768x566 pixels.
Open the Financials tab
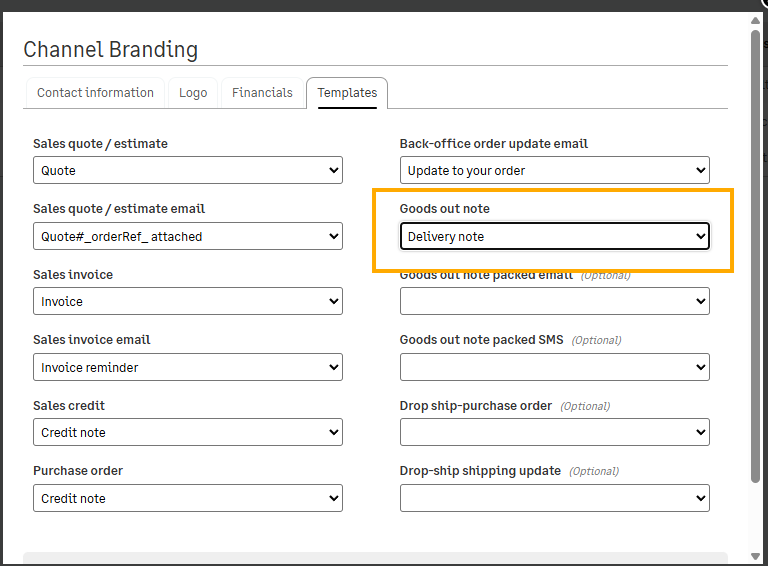pos(262,93)
